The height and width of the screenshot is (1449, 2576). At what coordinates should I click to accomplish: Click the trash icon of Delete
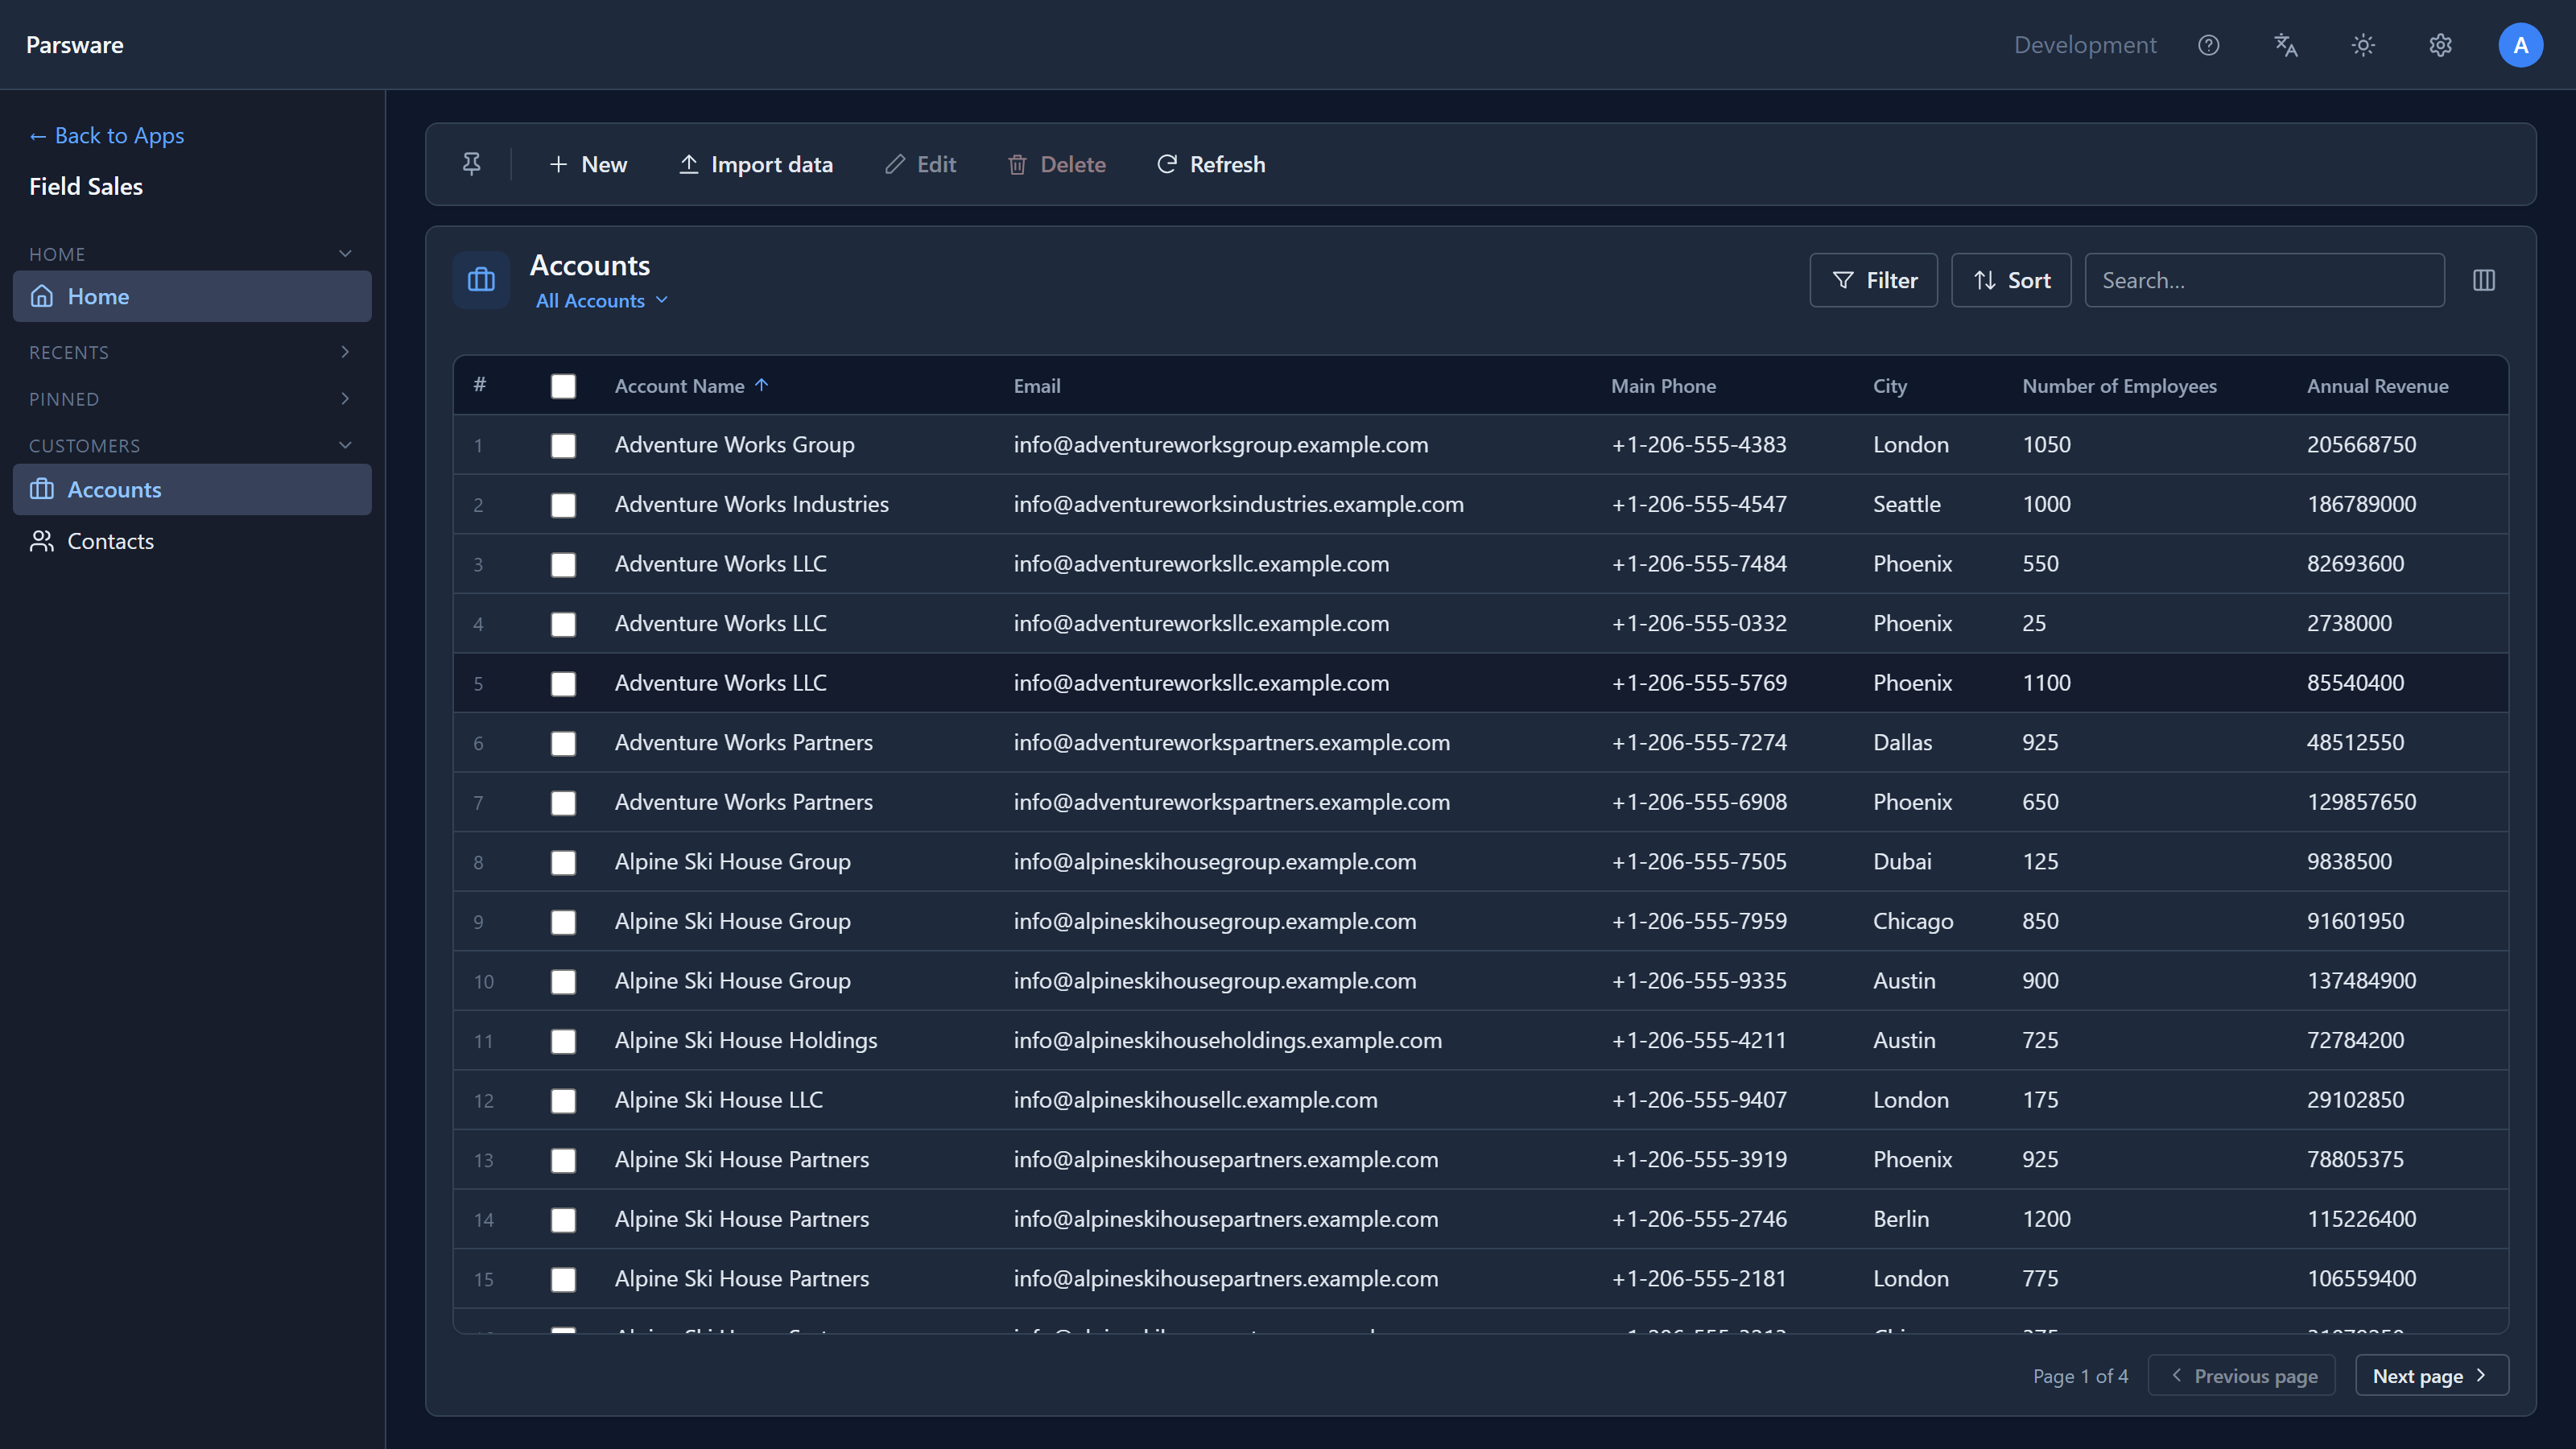pyautogui.click(x=1017, y=164)
